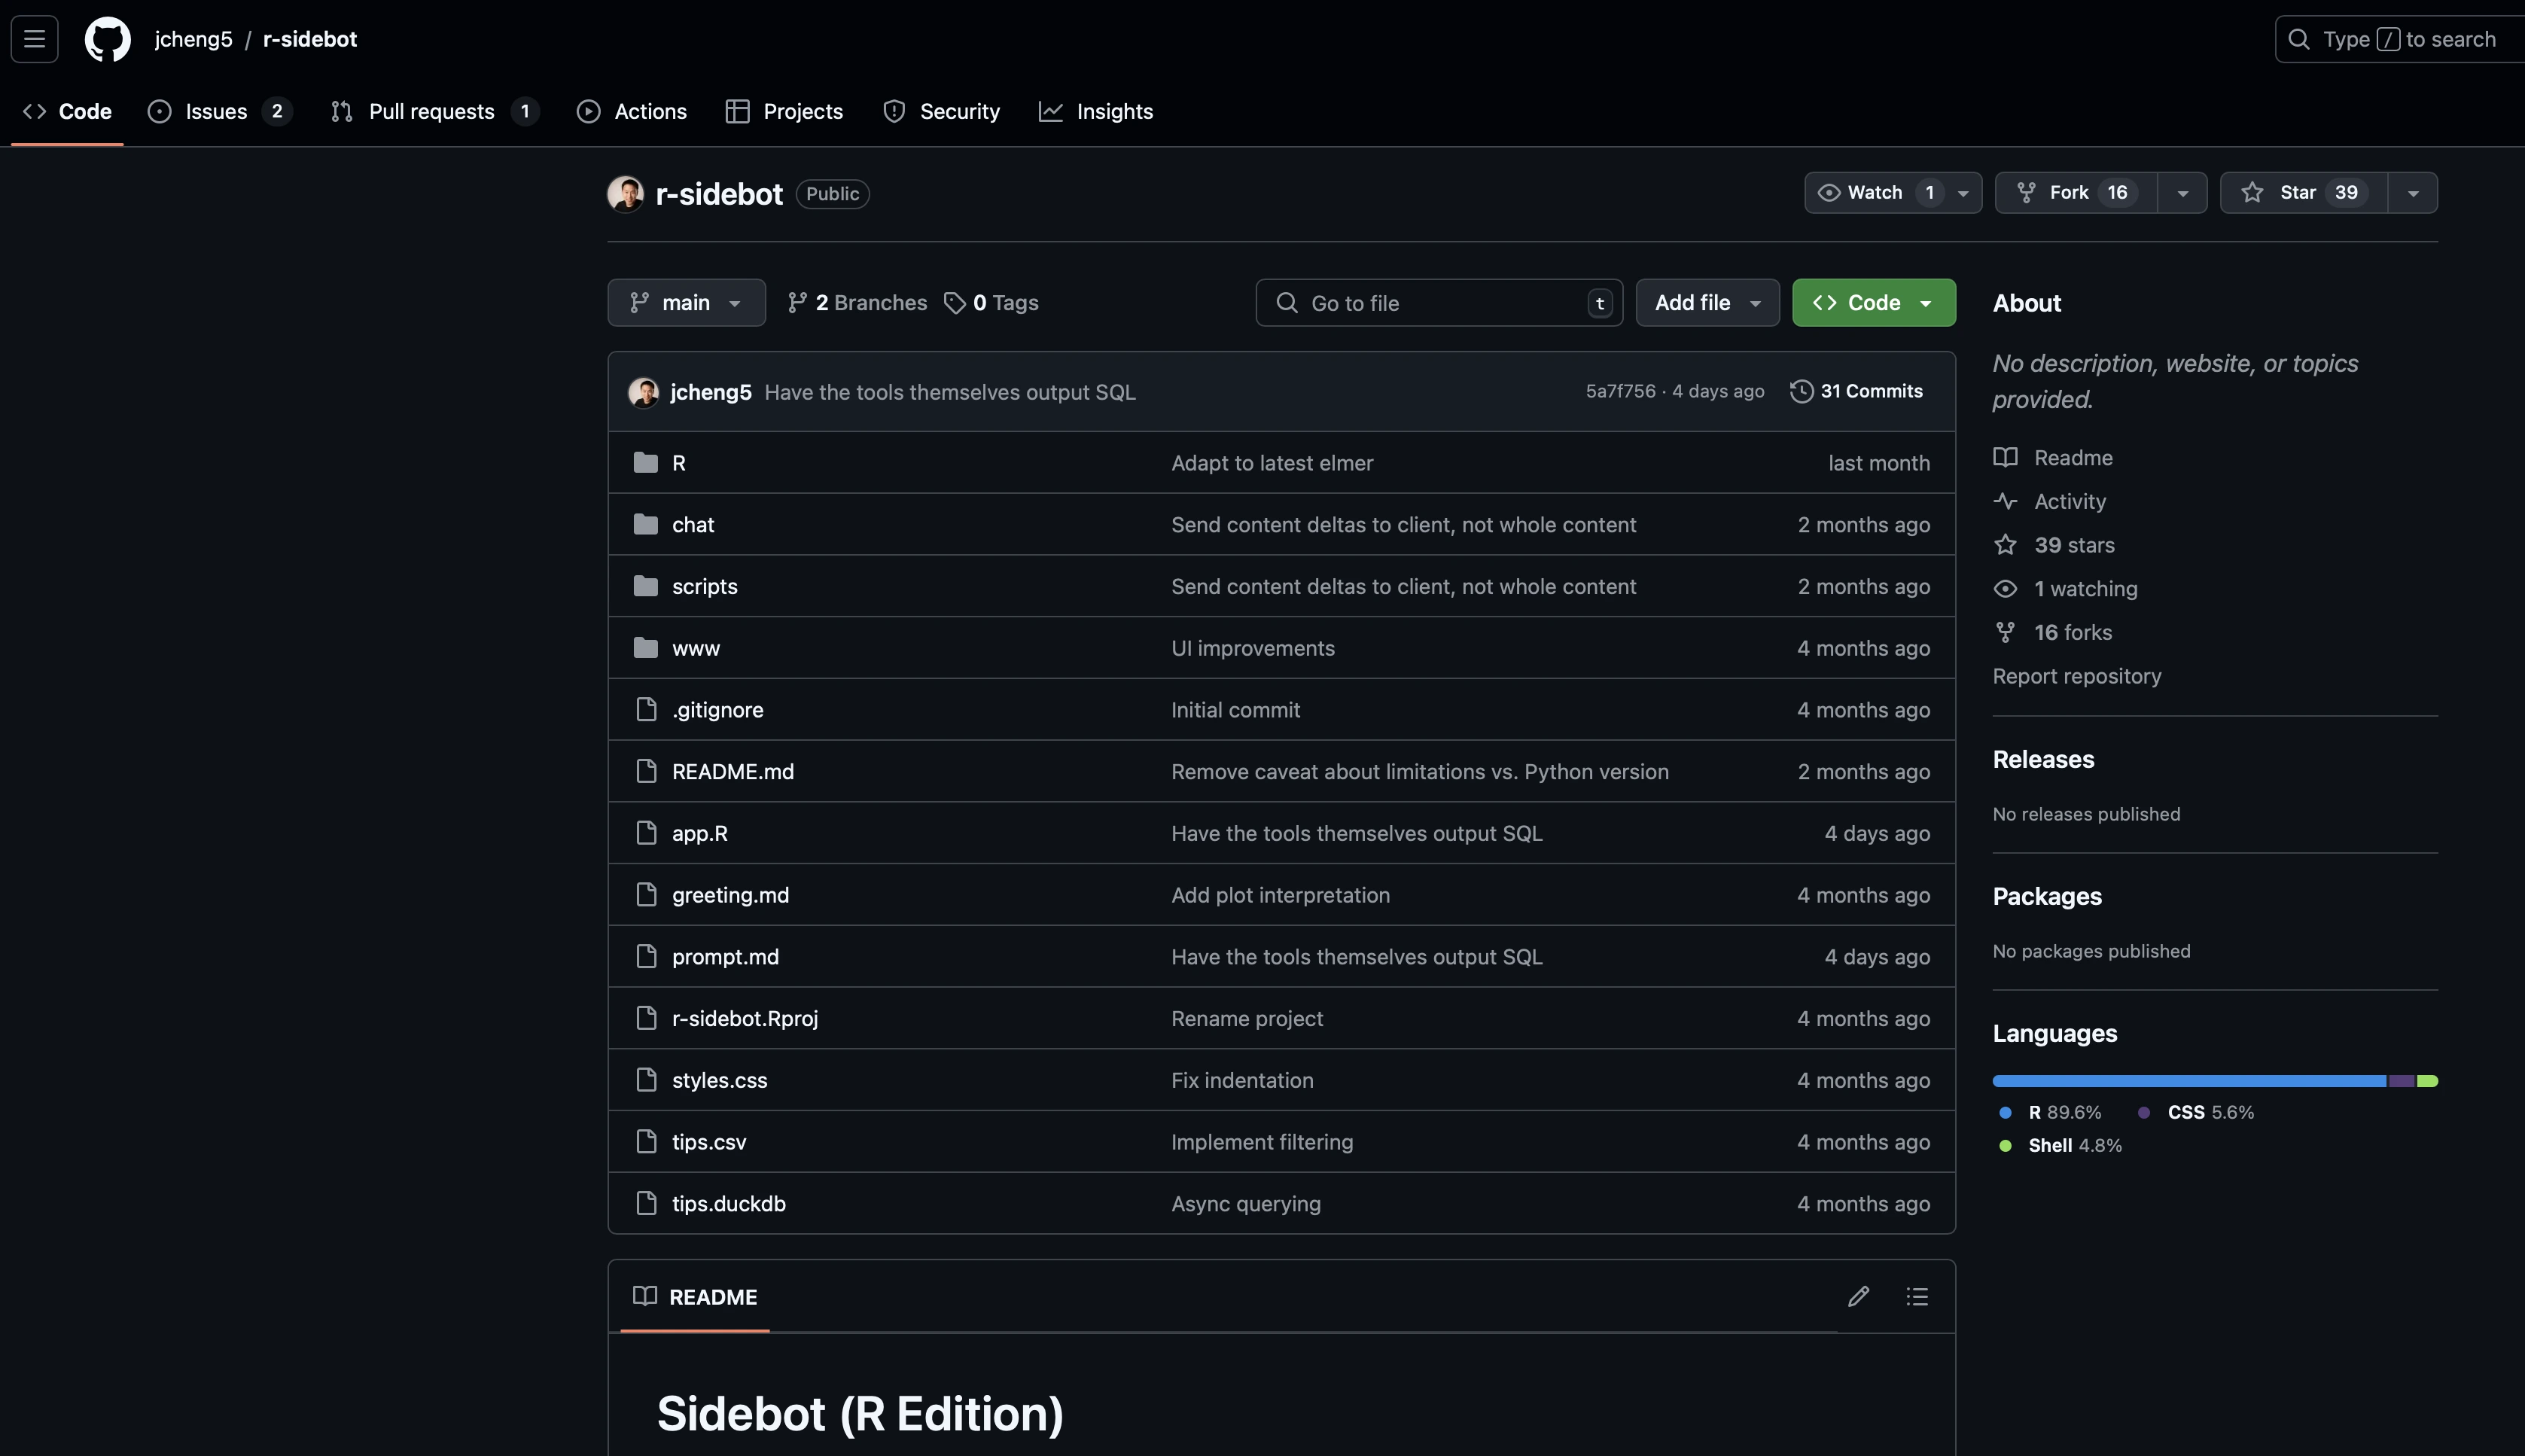
Task: Click the commit author avatar in latest commit row
Action: coord(643,392)
